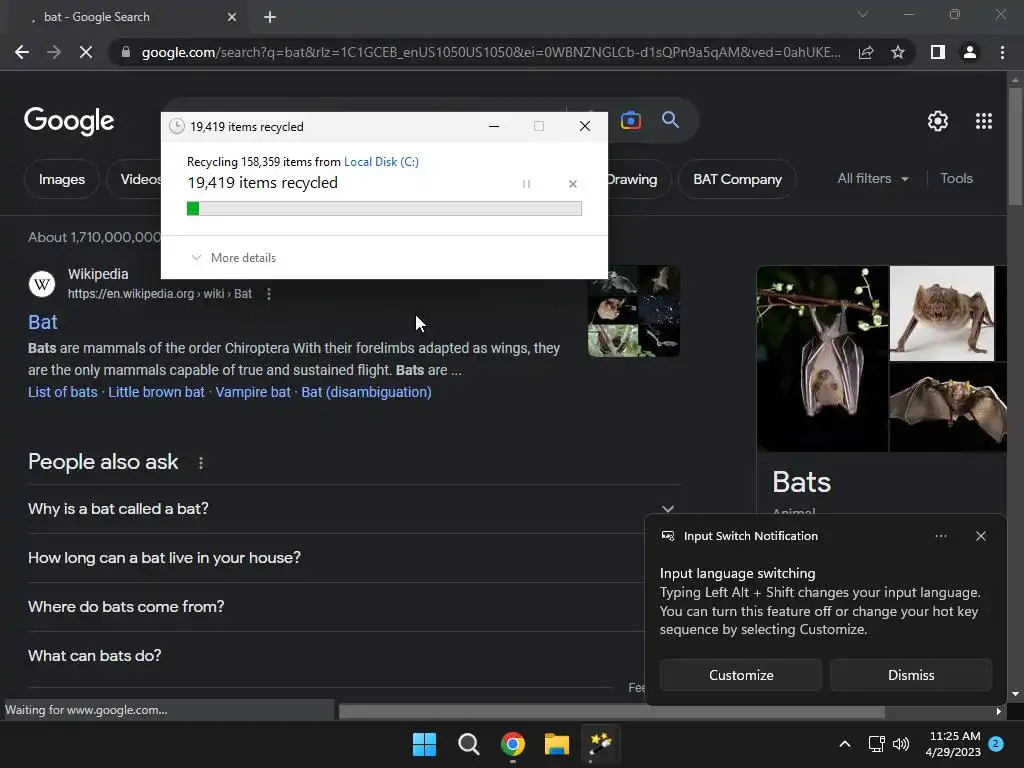Open Google quick settings gear
Screen dimensions: 1024x768
[938, 121]
